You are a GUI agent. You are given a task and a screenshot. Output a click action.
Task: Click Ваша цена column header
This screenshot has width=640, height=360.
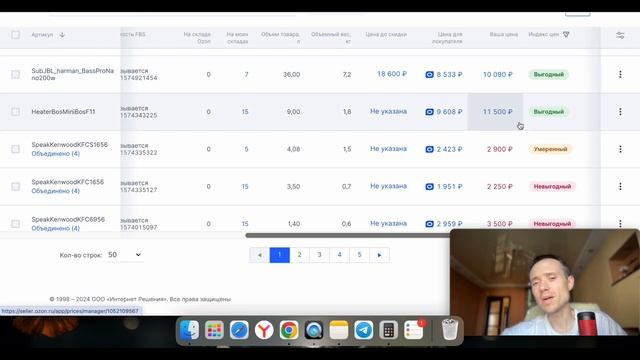(x=504, y=35)
